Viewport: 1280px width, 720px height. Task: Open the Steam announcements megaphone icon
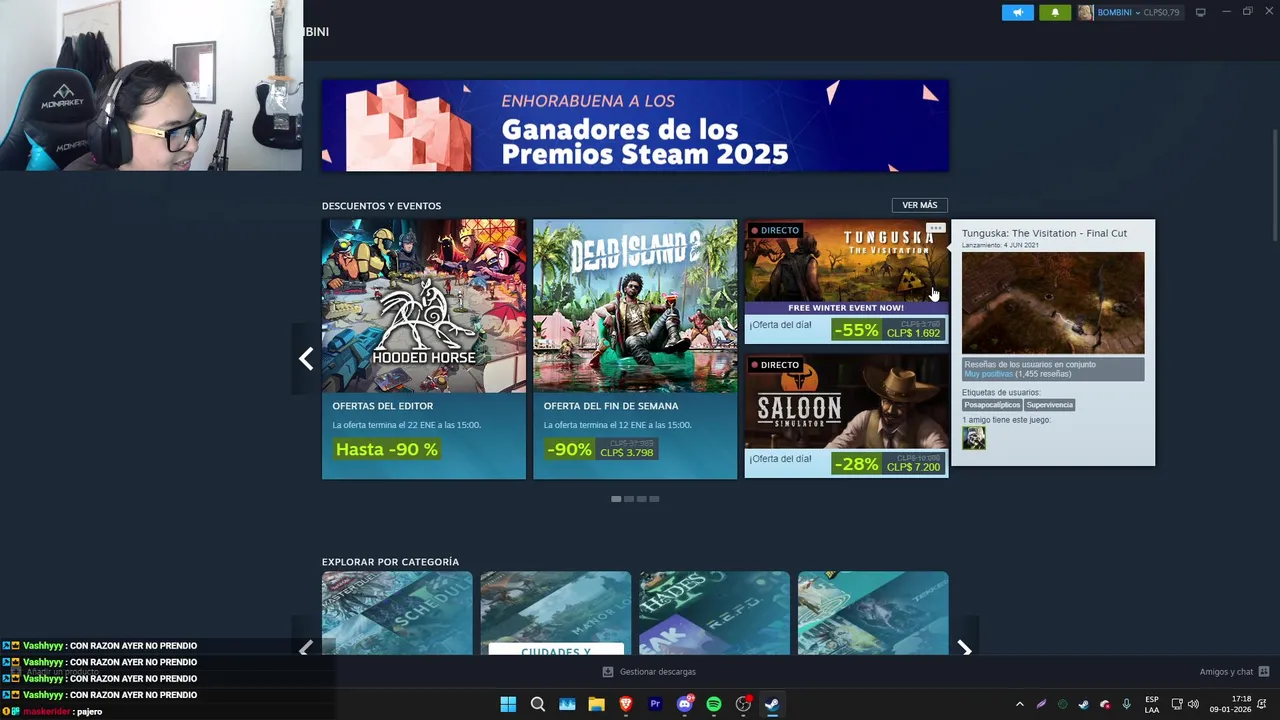pyautogui.click(x=1018, y=12)
